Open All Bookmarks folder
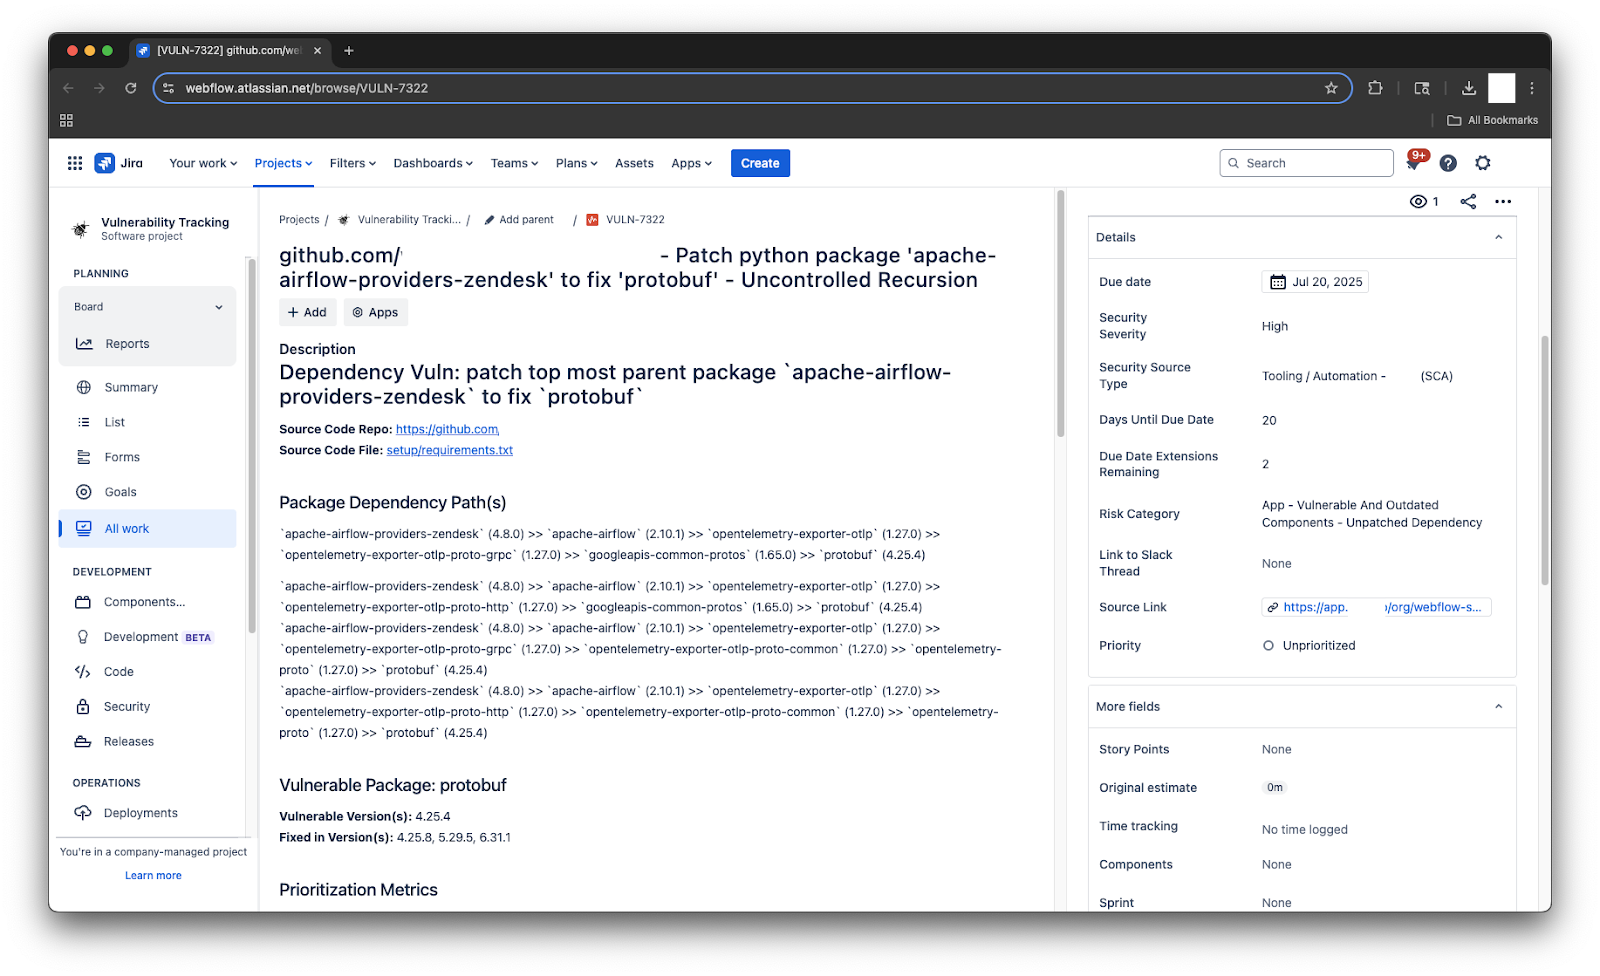Image resolution: width=1600 pixels, height=976 pixels. click(1492, 120)
